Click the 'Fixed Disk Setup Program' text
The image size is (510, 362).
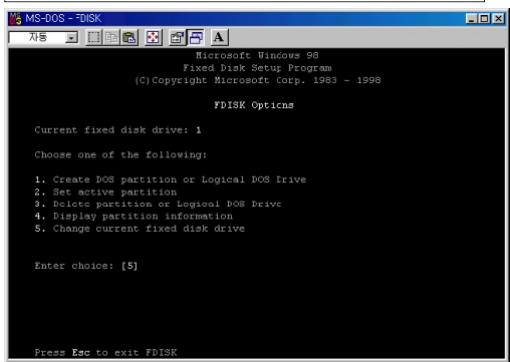257,68
